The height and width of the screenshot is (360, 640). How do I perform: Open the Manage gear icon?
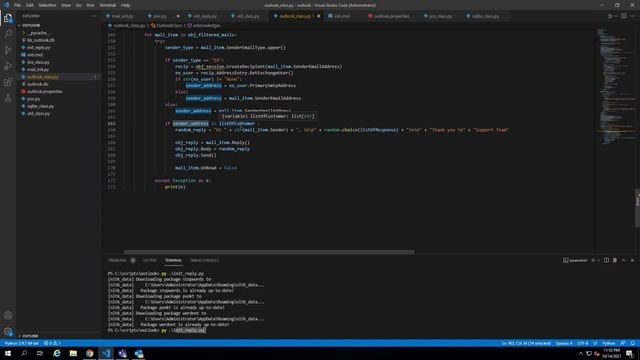coord(8,331)
